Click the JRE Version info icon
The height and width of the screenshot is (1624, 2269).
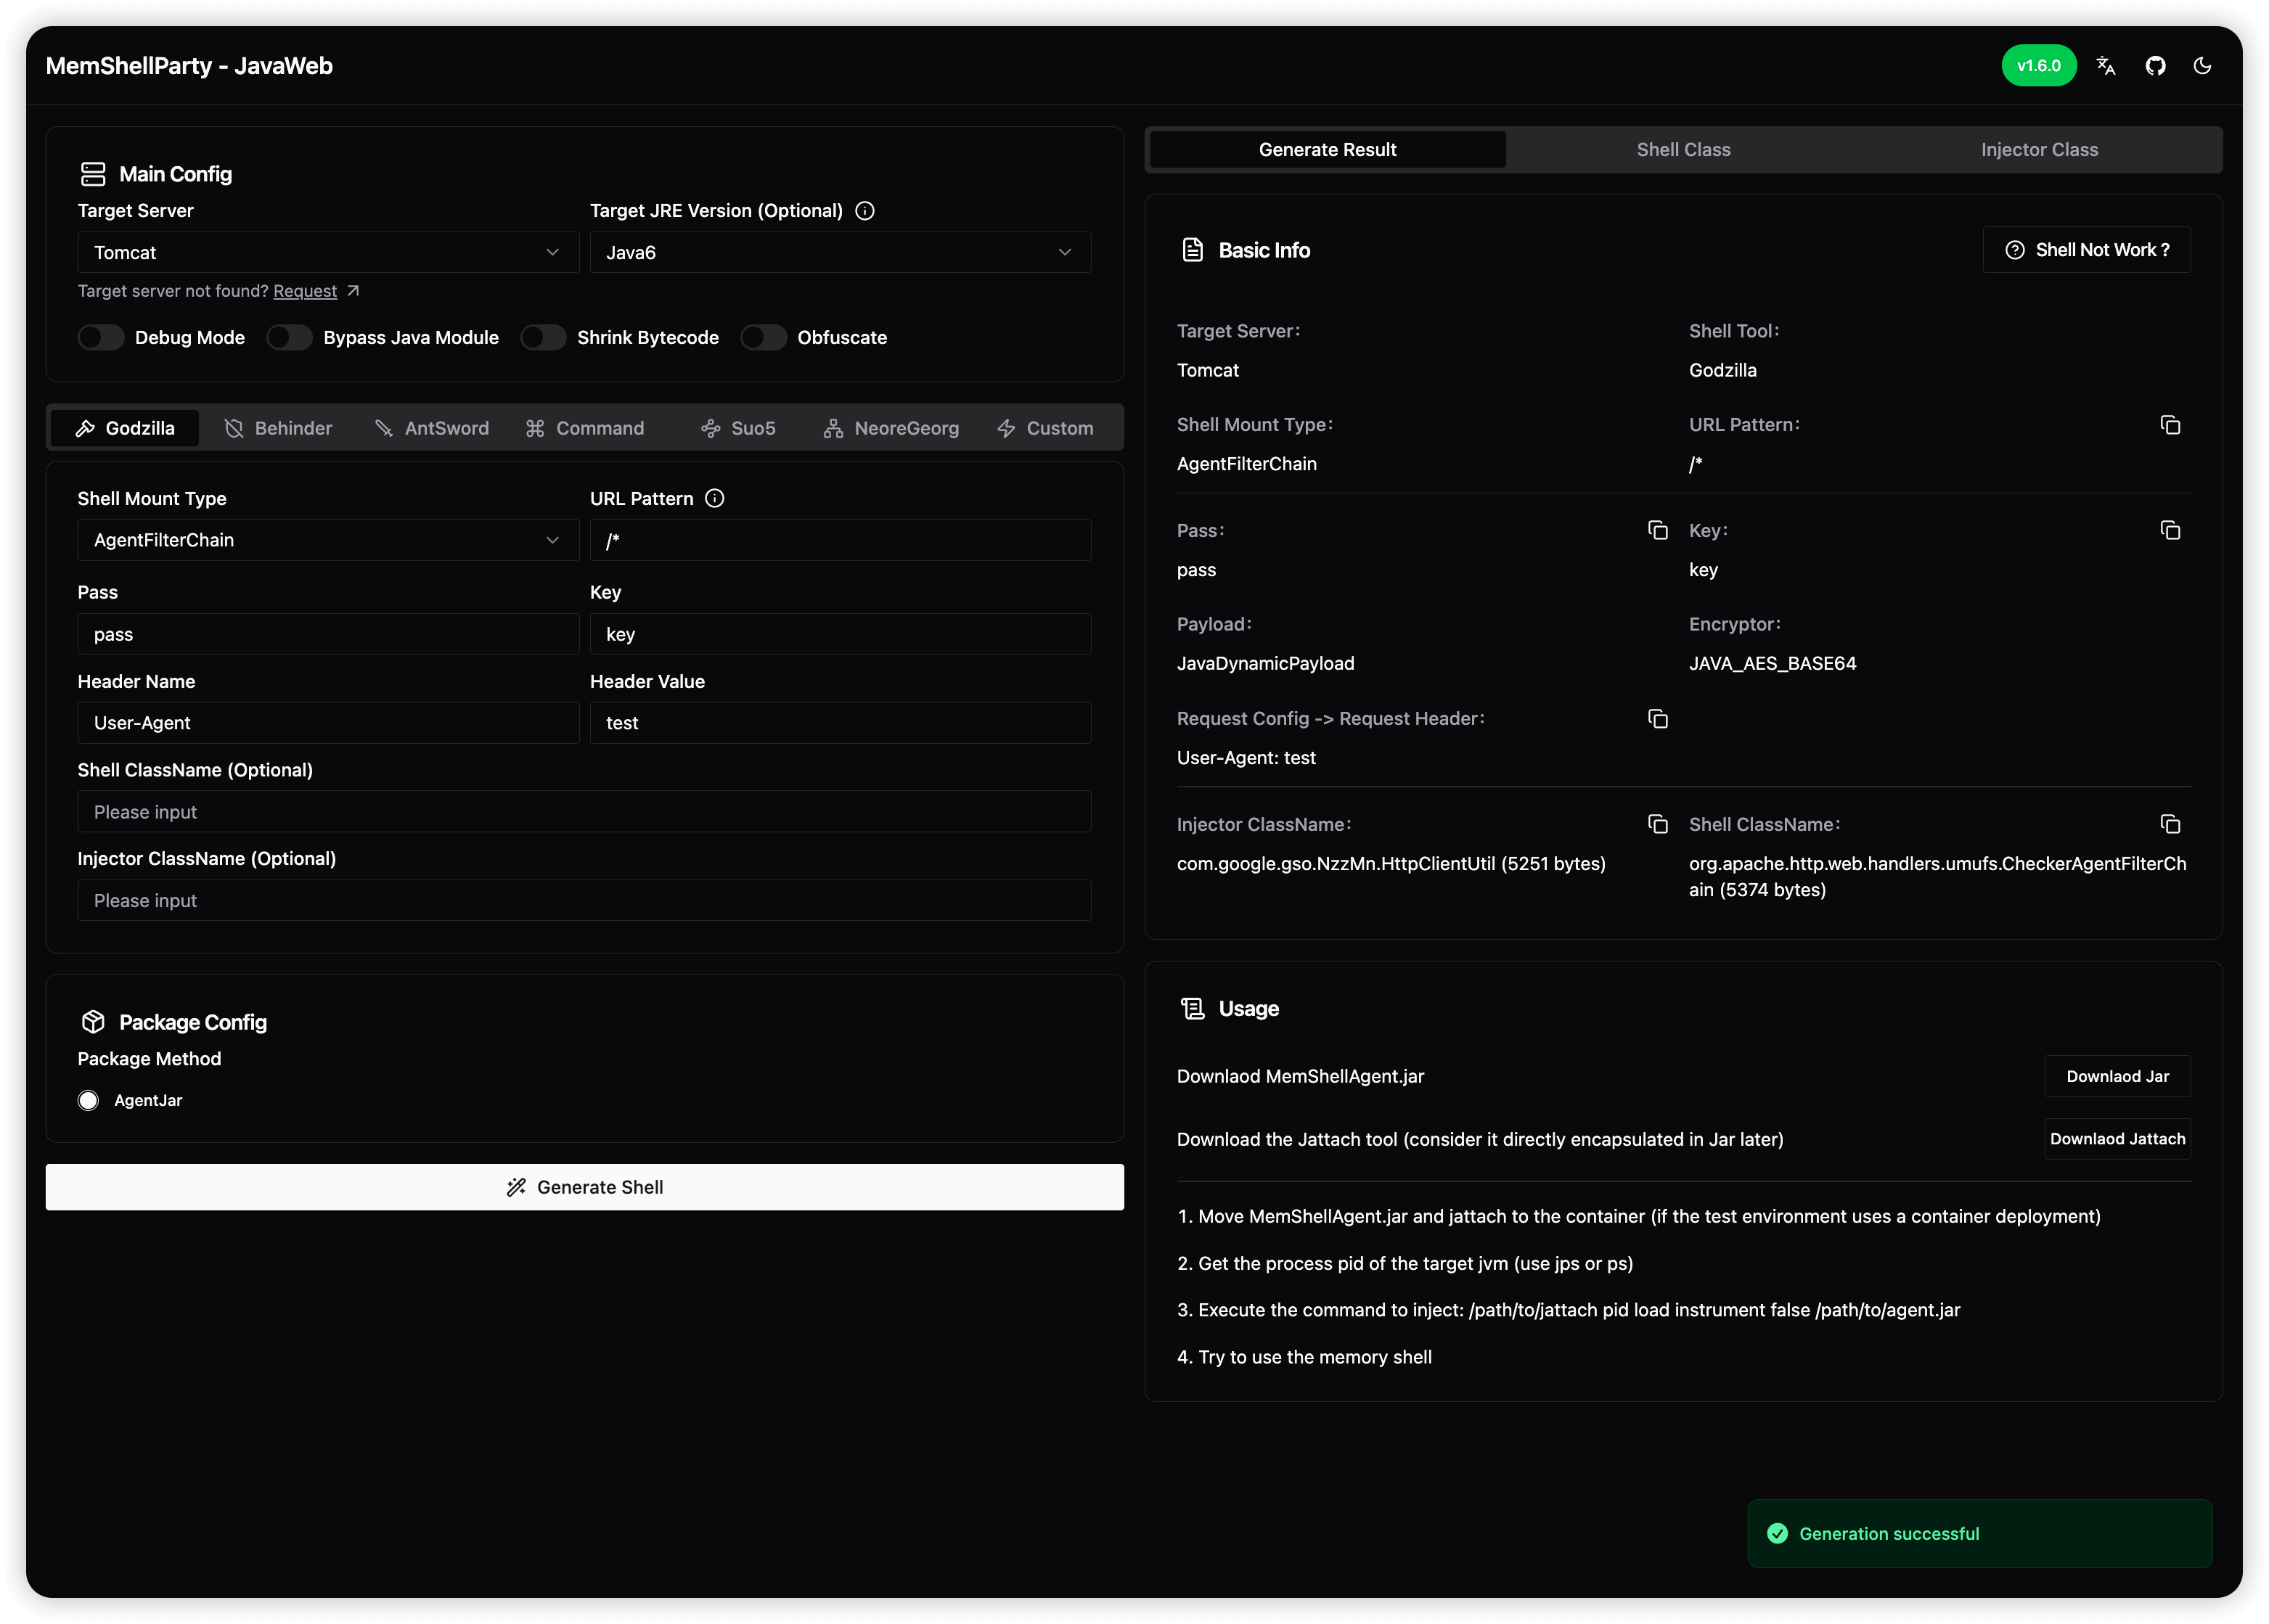[865, 211]
